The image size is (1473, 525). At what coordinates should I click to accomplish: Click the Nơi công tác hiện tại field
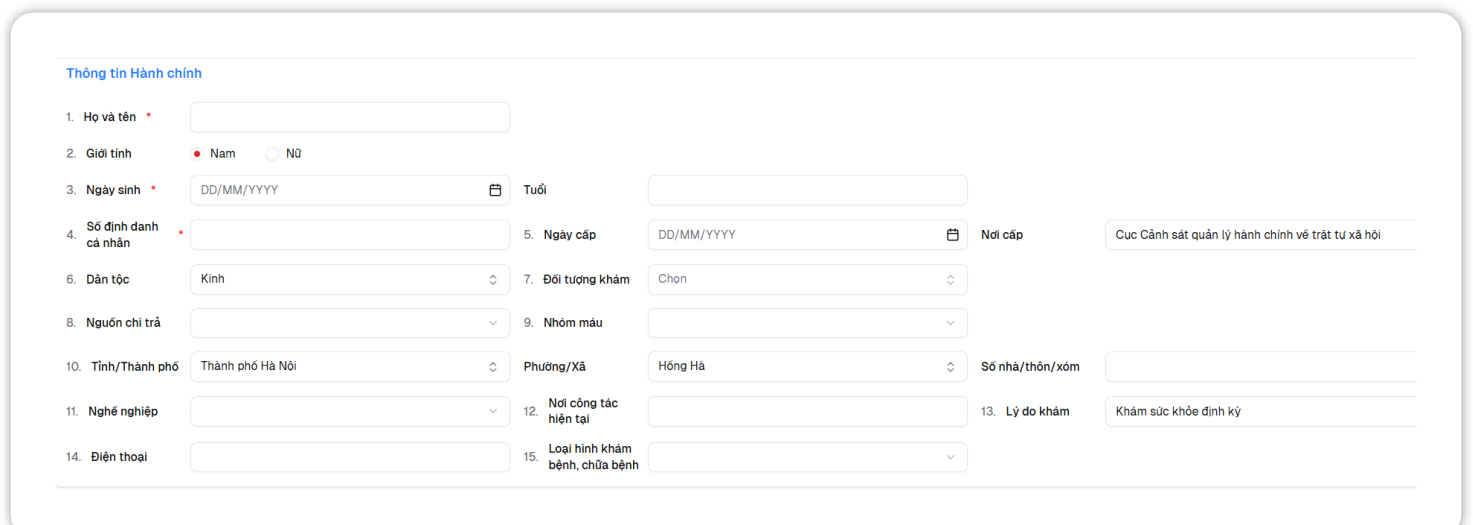808,411
